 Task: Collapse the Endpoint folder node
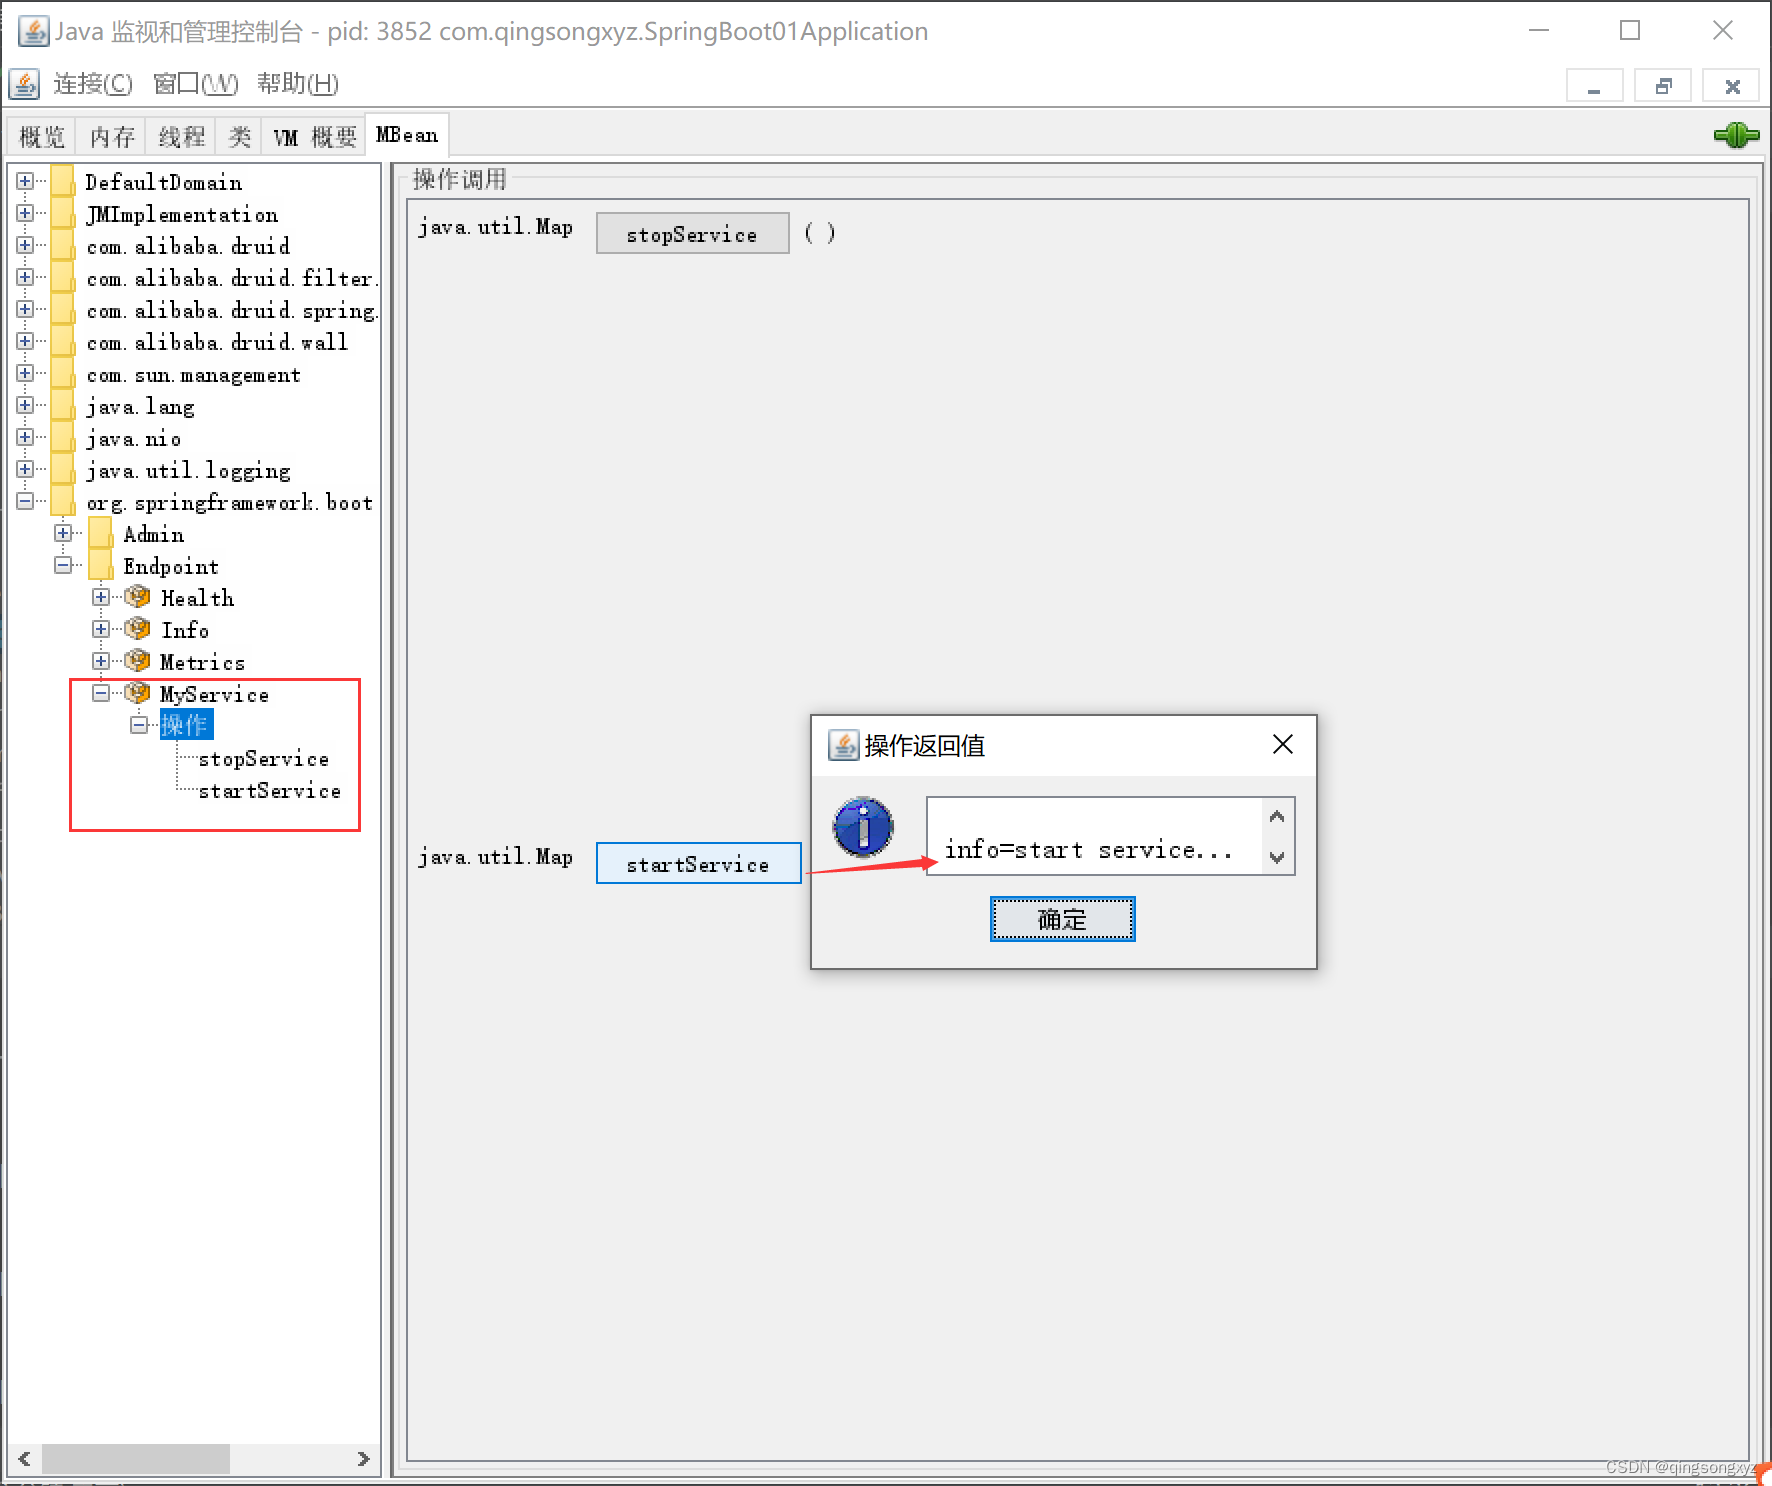[x=63, y=565]
